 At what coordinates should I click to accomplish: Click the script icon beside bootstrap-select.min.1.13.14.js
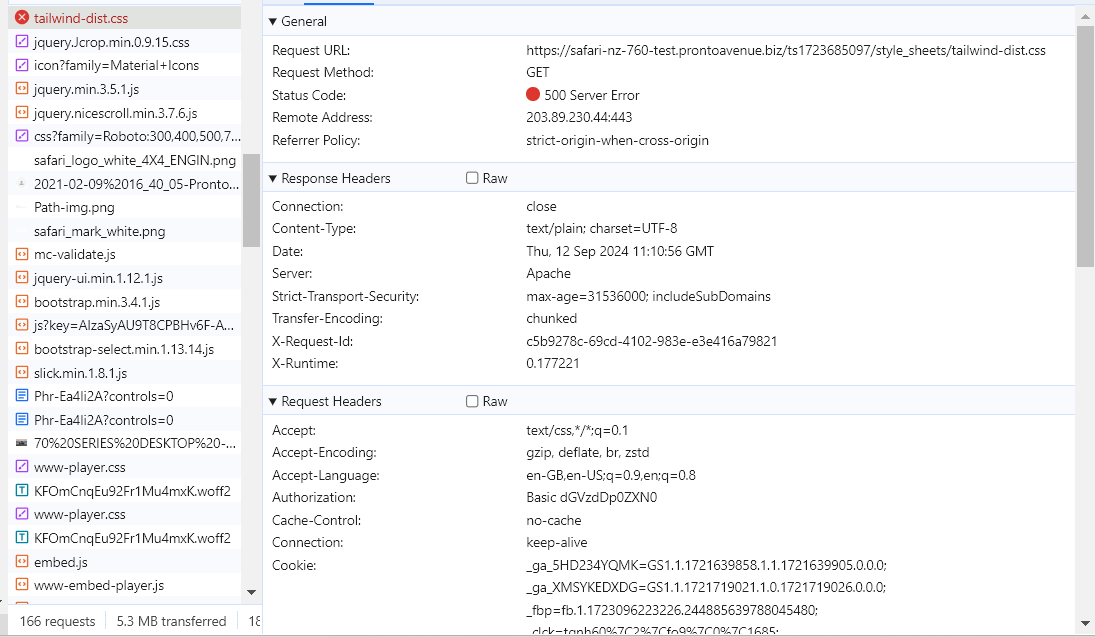[22, 349]
